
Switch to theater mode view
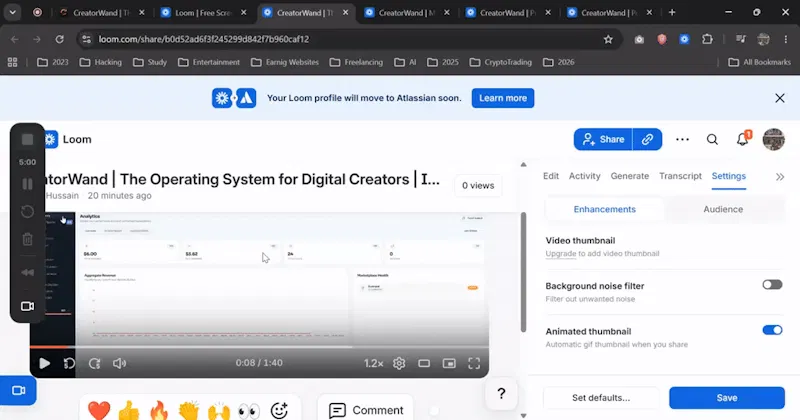[x=424, y=363]
